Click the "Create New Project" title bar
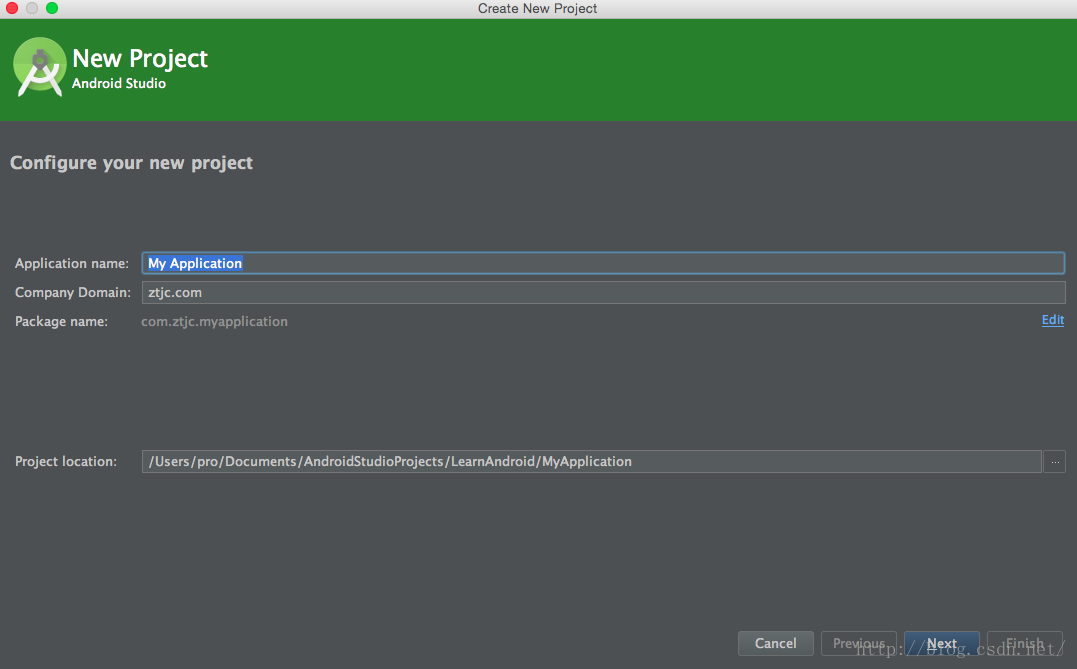1077x669 pixels. 537,8
